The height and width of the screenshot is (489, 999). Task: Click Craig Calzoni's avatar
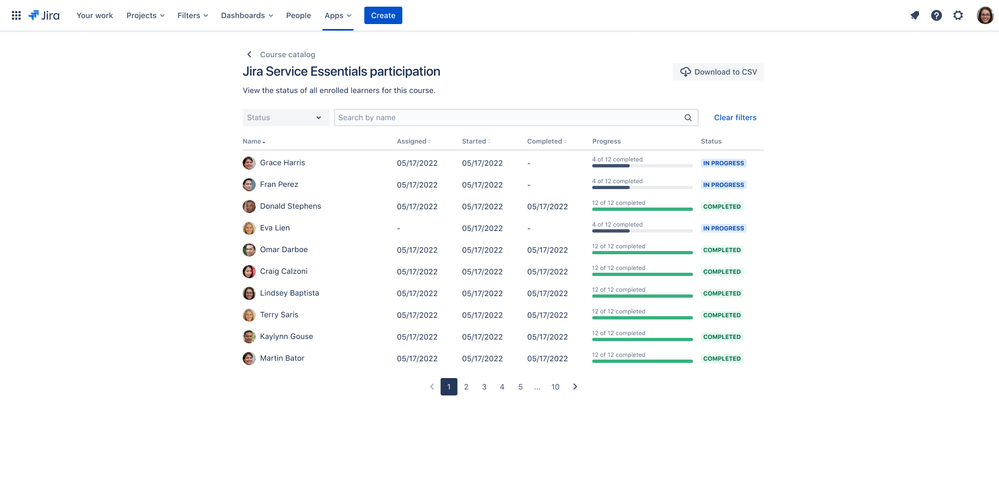[x=249, y=272]
